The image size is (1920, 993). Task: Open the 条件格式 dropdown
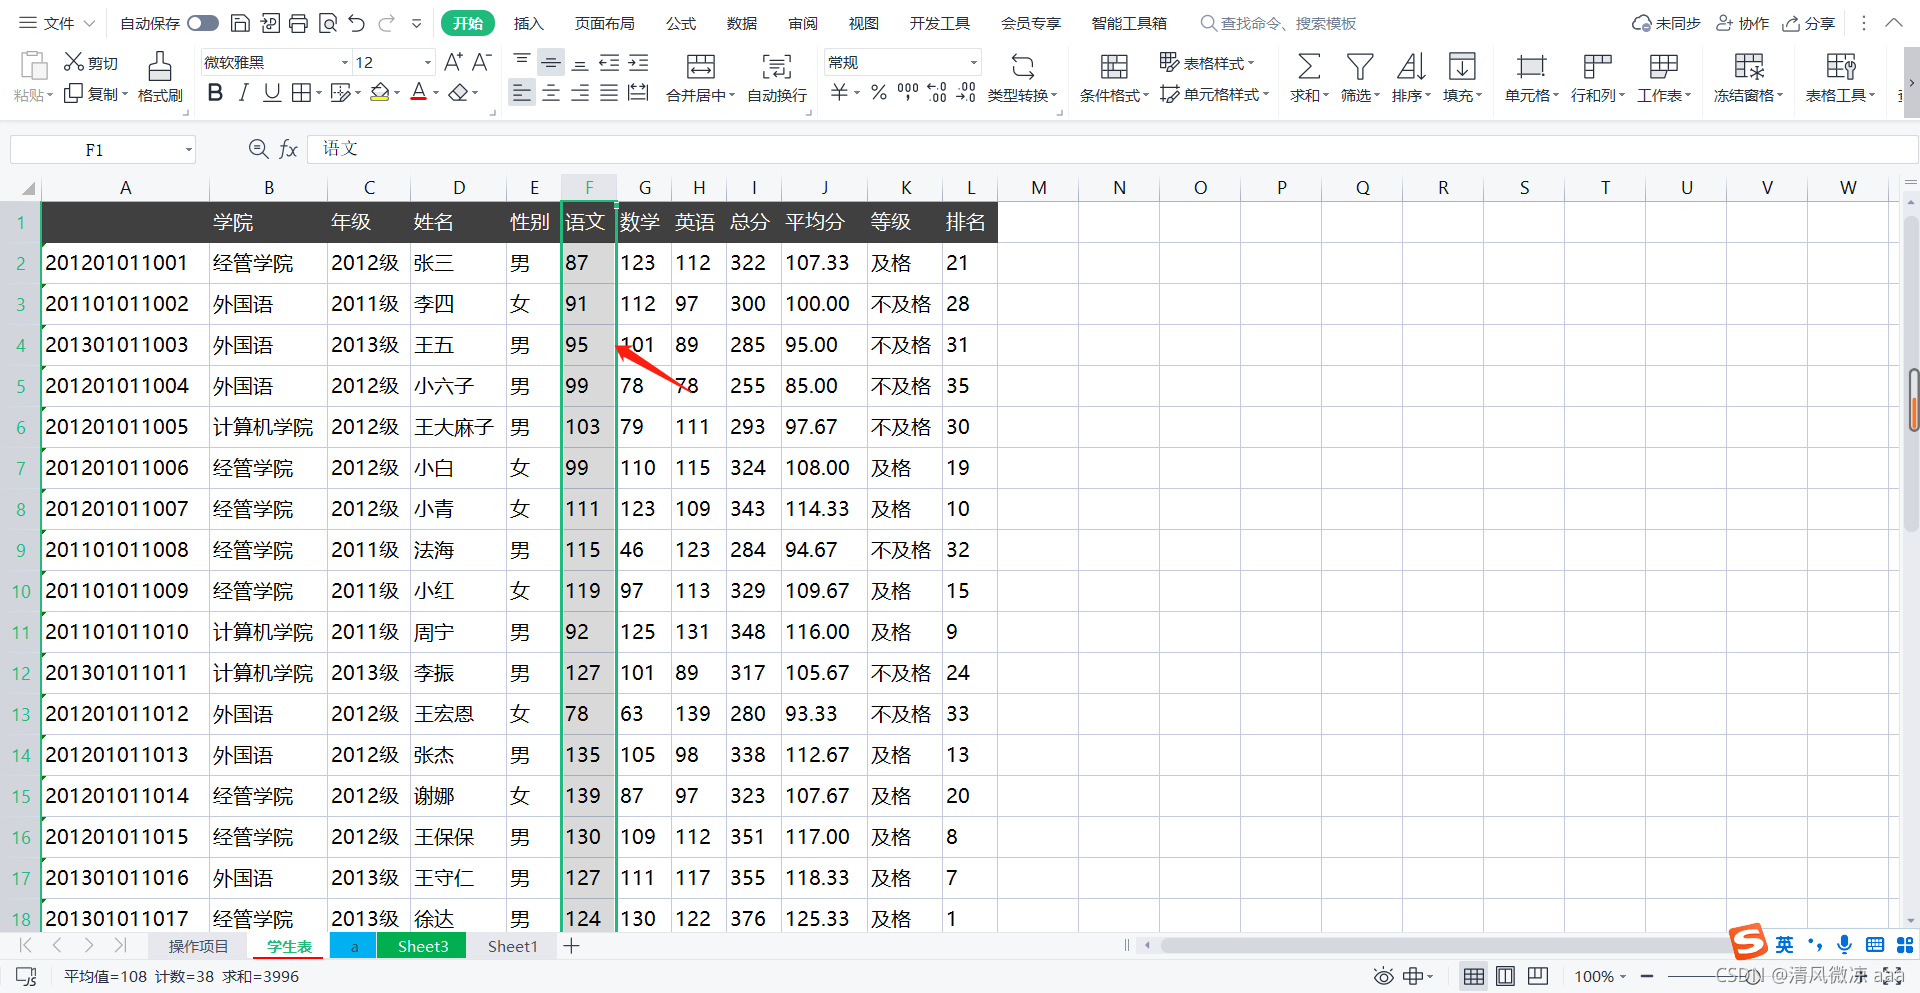1114,78
